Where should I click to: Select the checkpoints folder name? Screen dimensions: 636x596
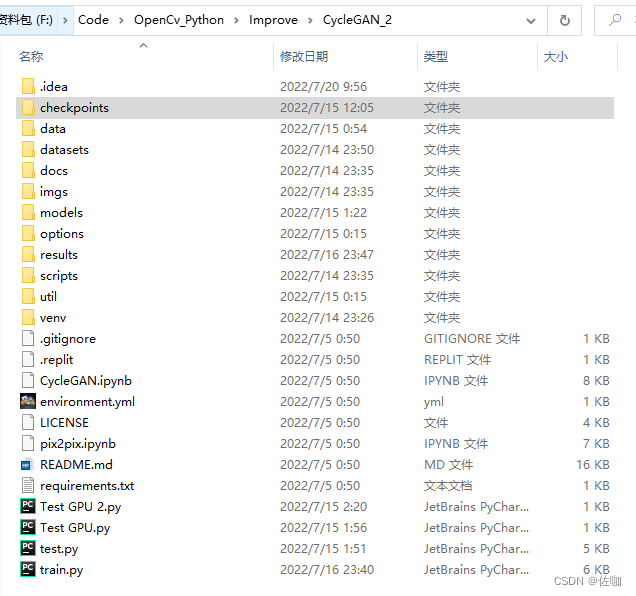[x=74, y=108]
